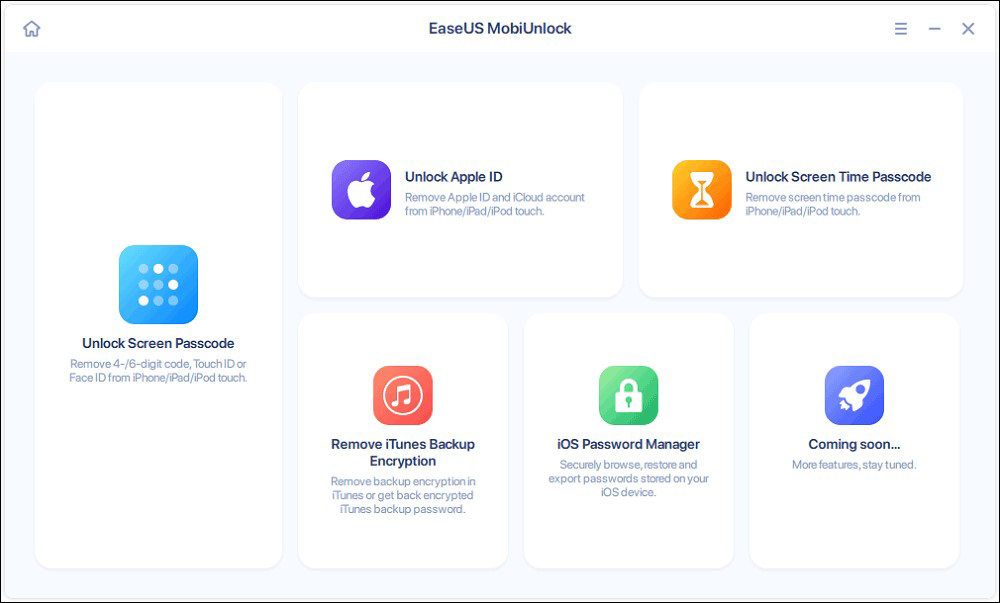Minimize the EaseUS MobiUnlock window
The image size is (1000, 603).
tap(934, 29)
